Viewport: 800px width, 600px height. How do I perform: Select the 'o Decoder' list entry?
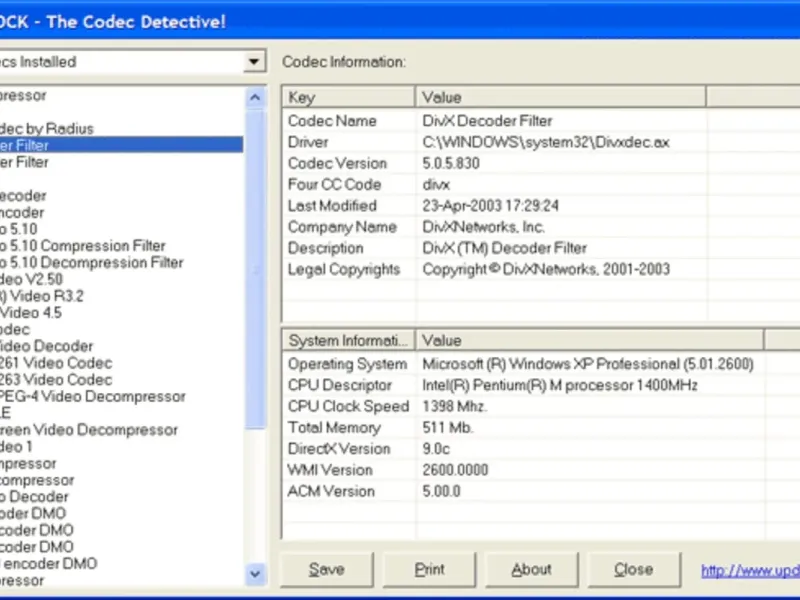click(34, 497)
